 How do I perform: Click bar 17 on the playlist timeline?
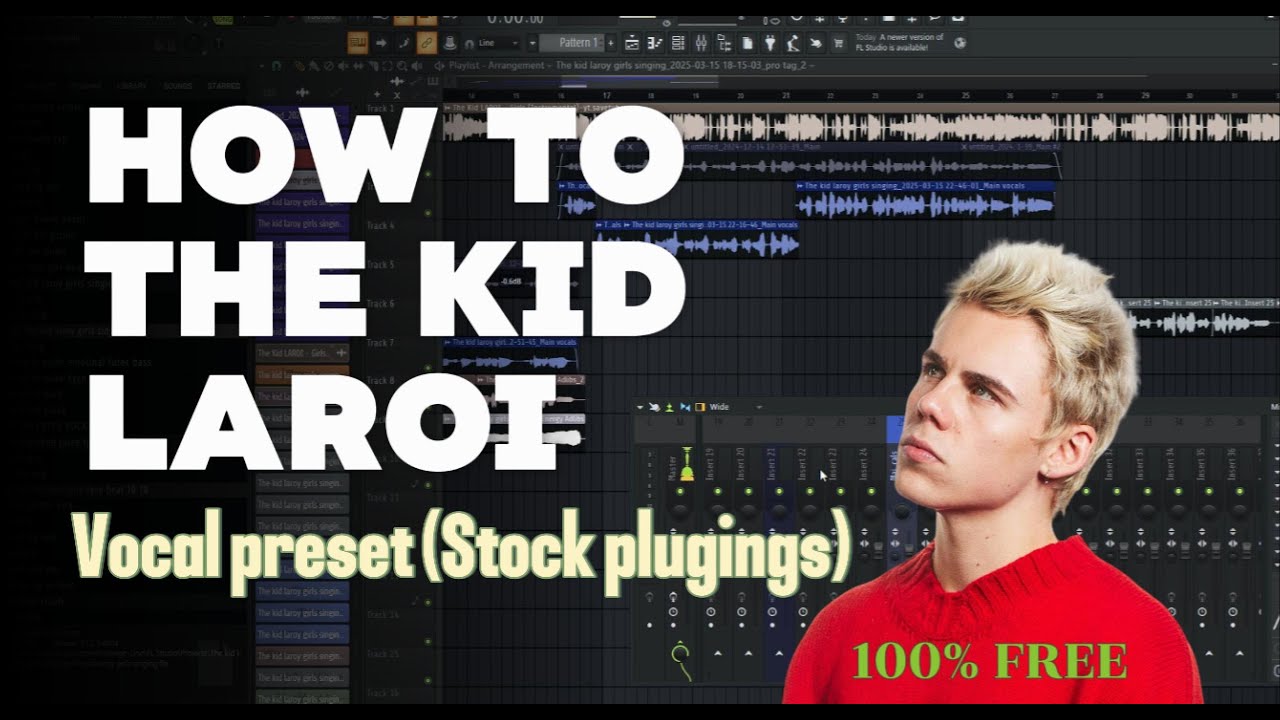pos(606,96)
